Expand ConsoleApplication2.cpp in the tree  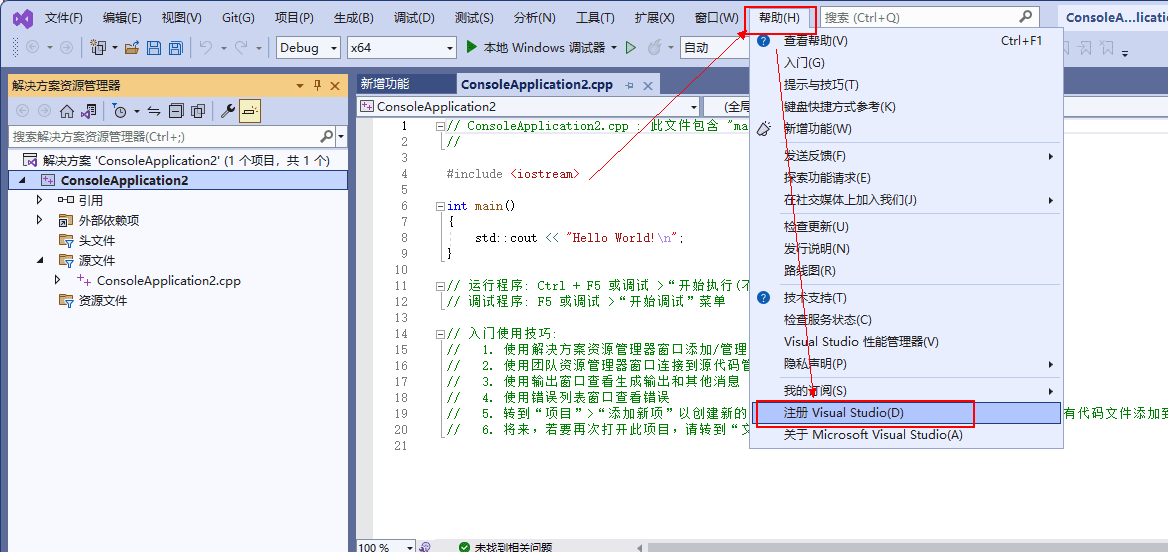pyautogui.click(x=58, y=280)
